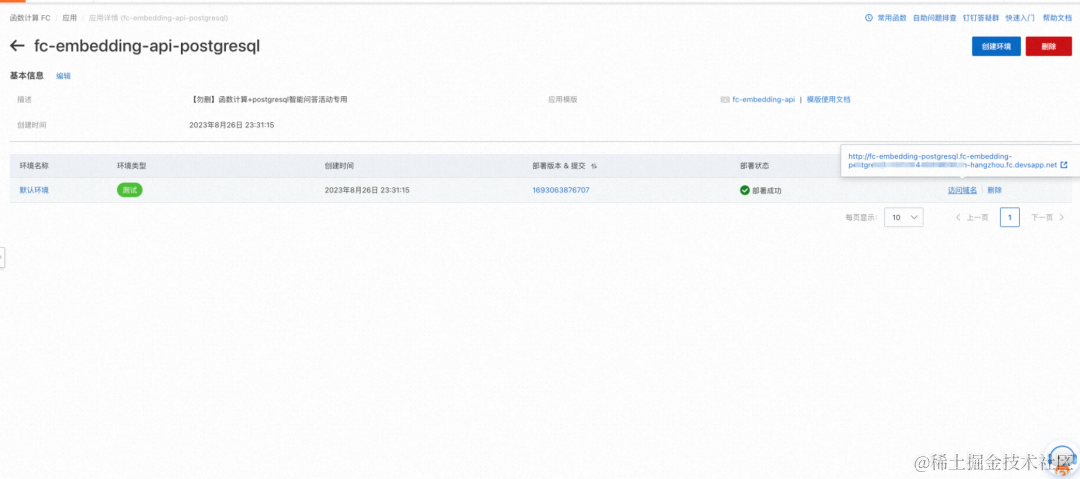Click the template icon before fc-embedding-api
1080x479 pixels.
(x=725, y=100)
